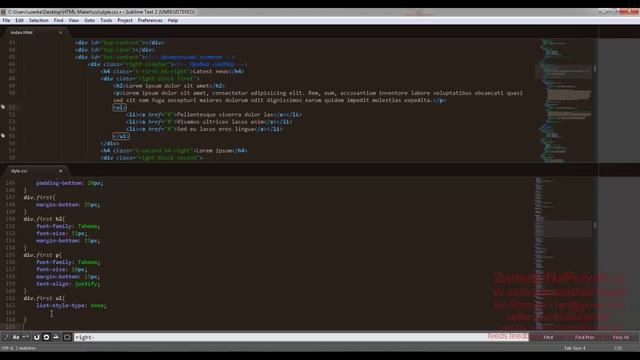
Task: Open the Find menu
Action: click(x=58, y=20)
